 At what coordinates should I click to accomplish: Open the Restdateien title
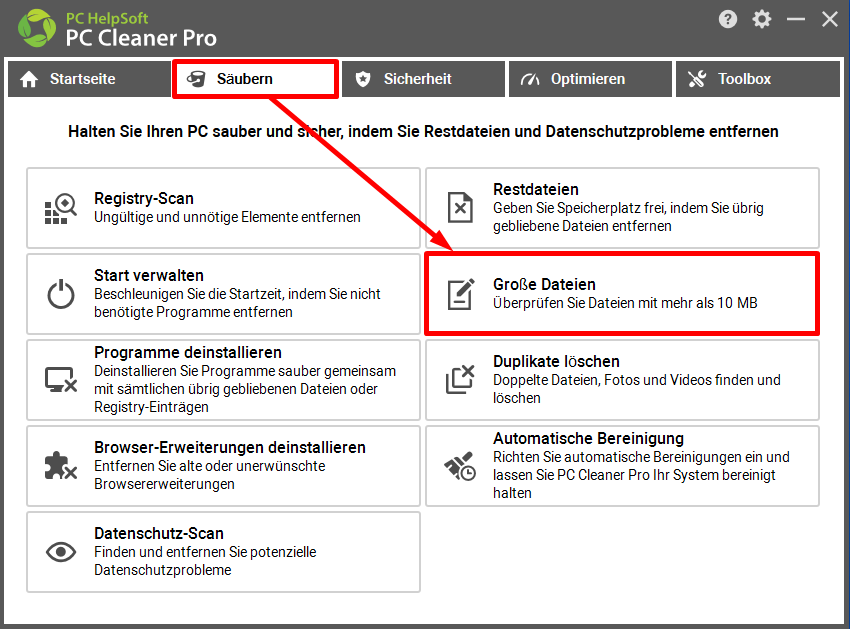[536, 190]
